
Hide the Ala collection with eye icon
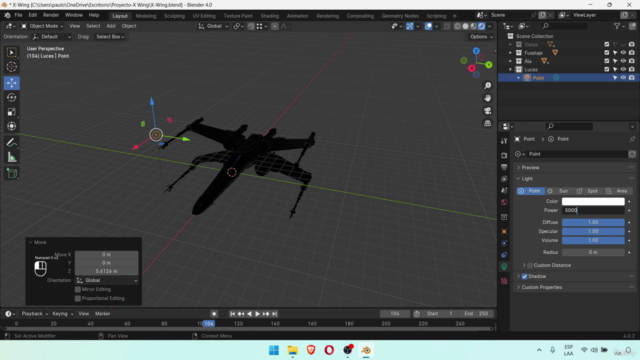click(623, 61)
